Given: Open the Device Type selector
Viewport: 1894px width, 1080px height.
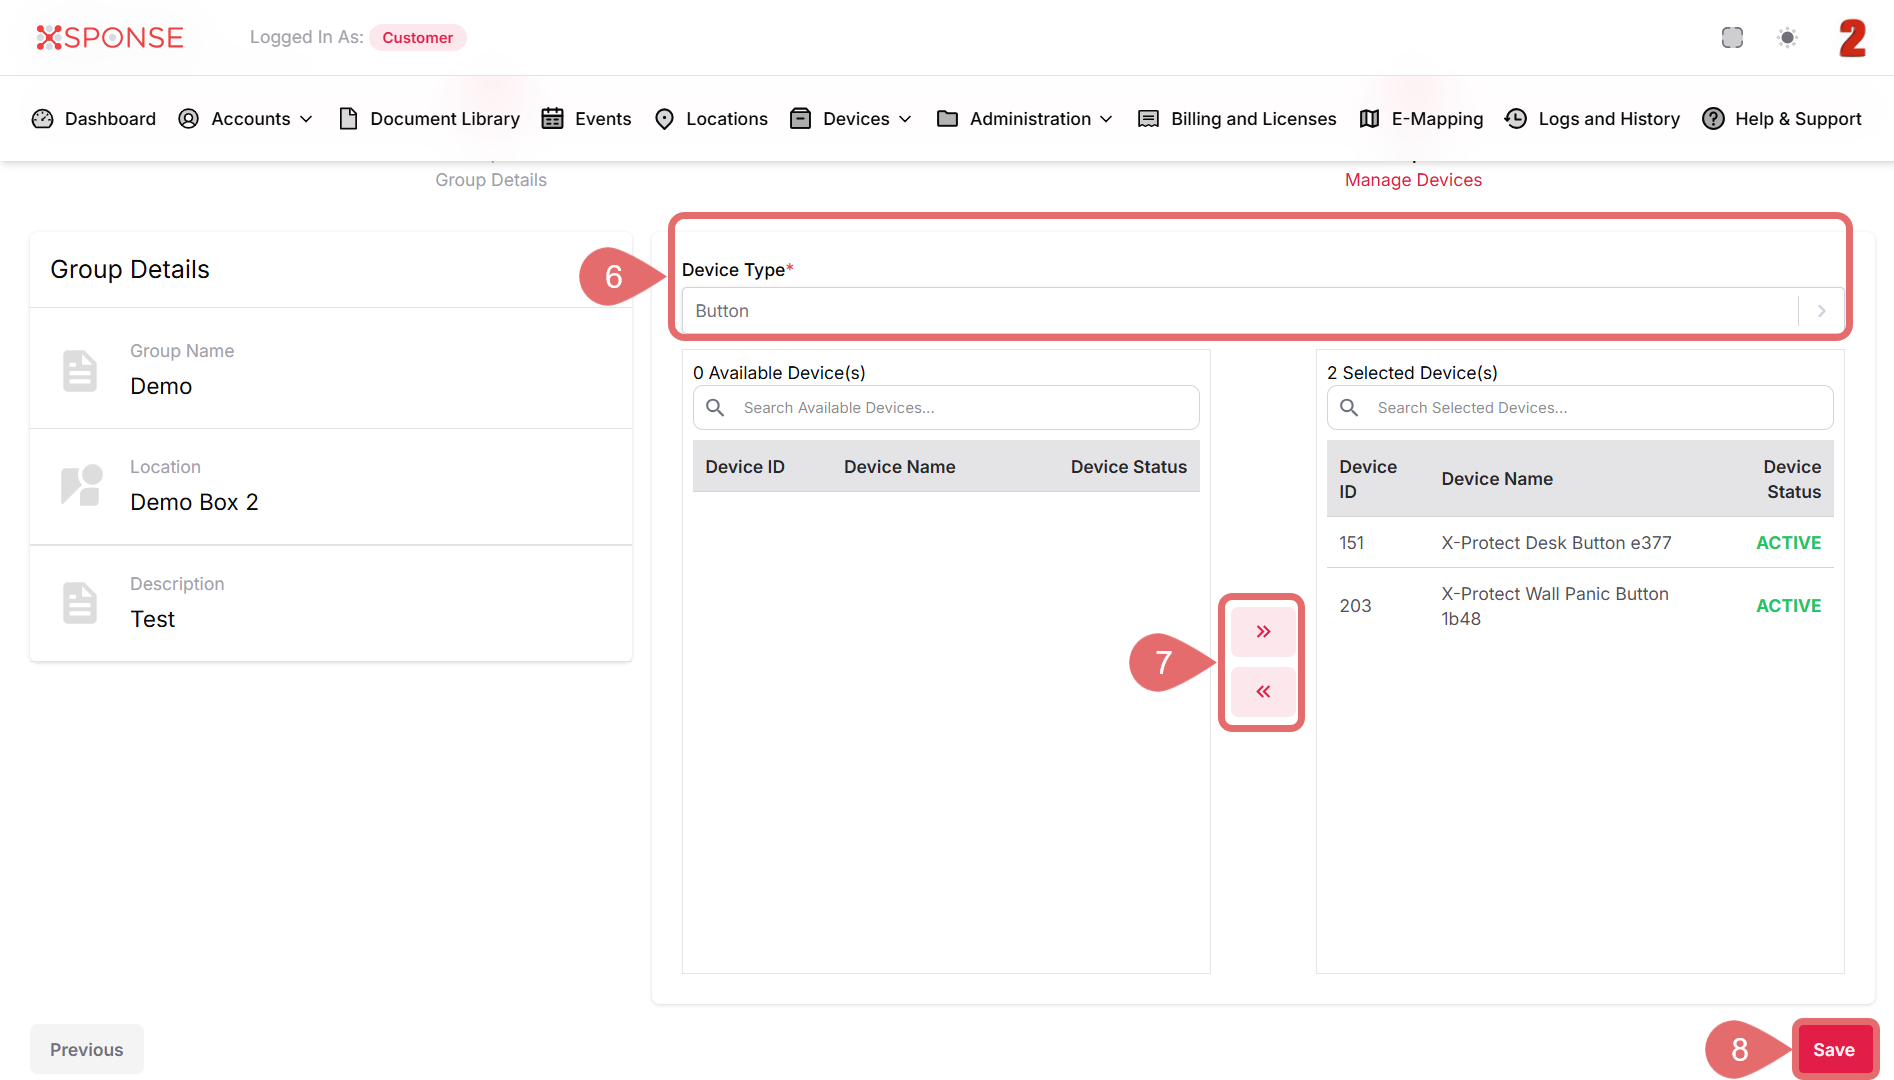Looking at the screenshot, I should (x=1262, y=311).
